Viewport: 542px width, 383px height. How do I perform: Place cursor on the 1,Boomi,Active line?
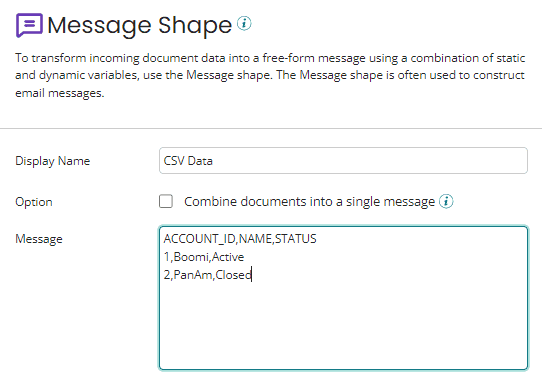(x=204, y=257)
